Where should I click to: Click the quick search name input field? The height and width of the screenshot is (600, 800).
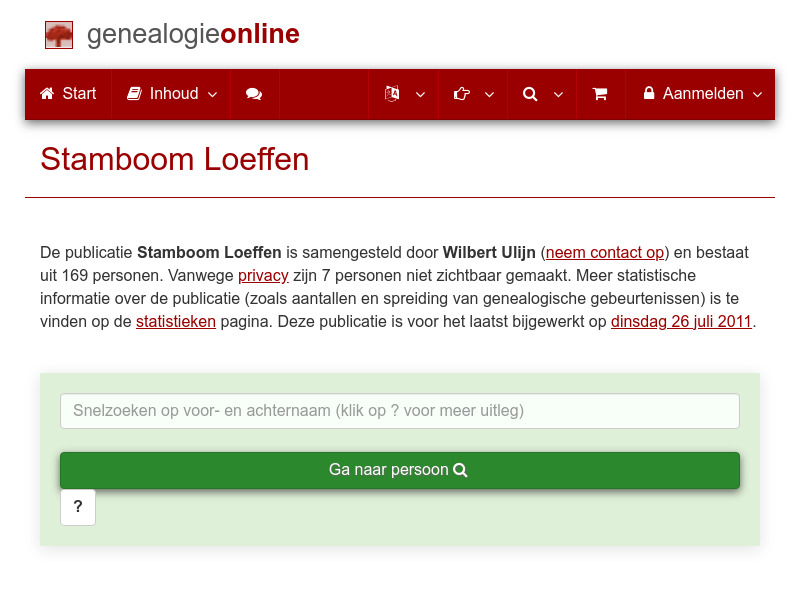[399, 411]
